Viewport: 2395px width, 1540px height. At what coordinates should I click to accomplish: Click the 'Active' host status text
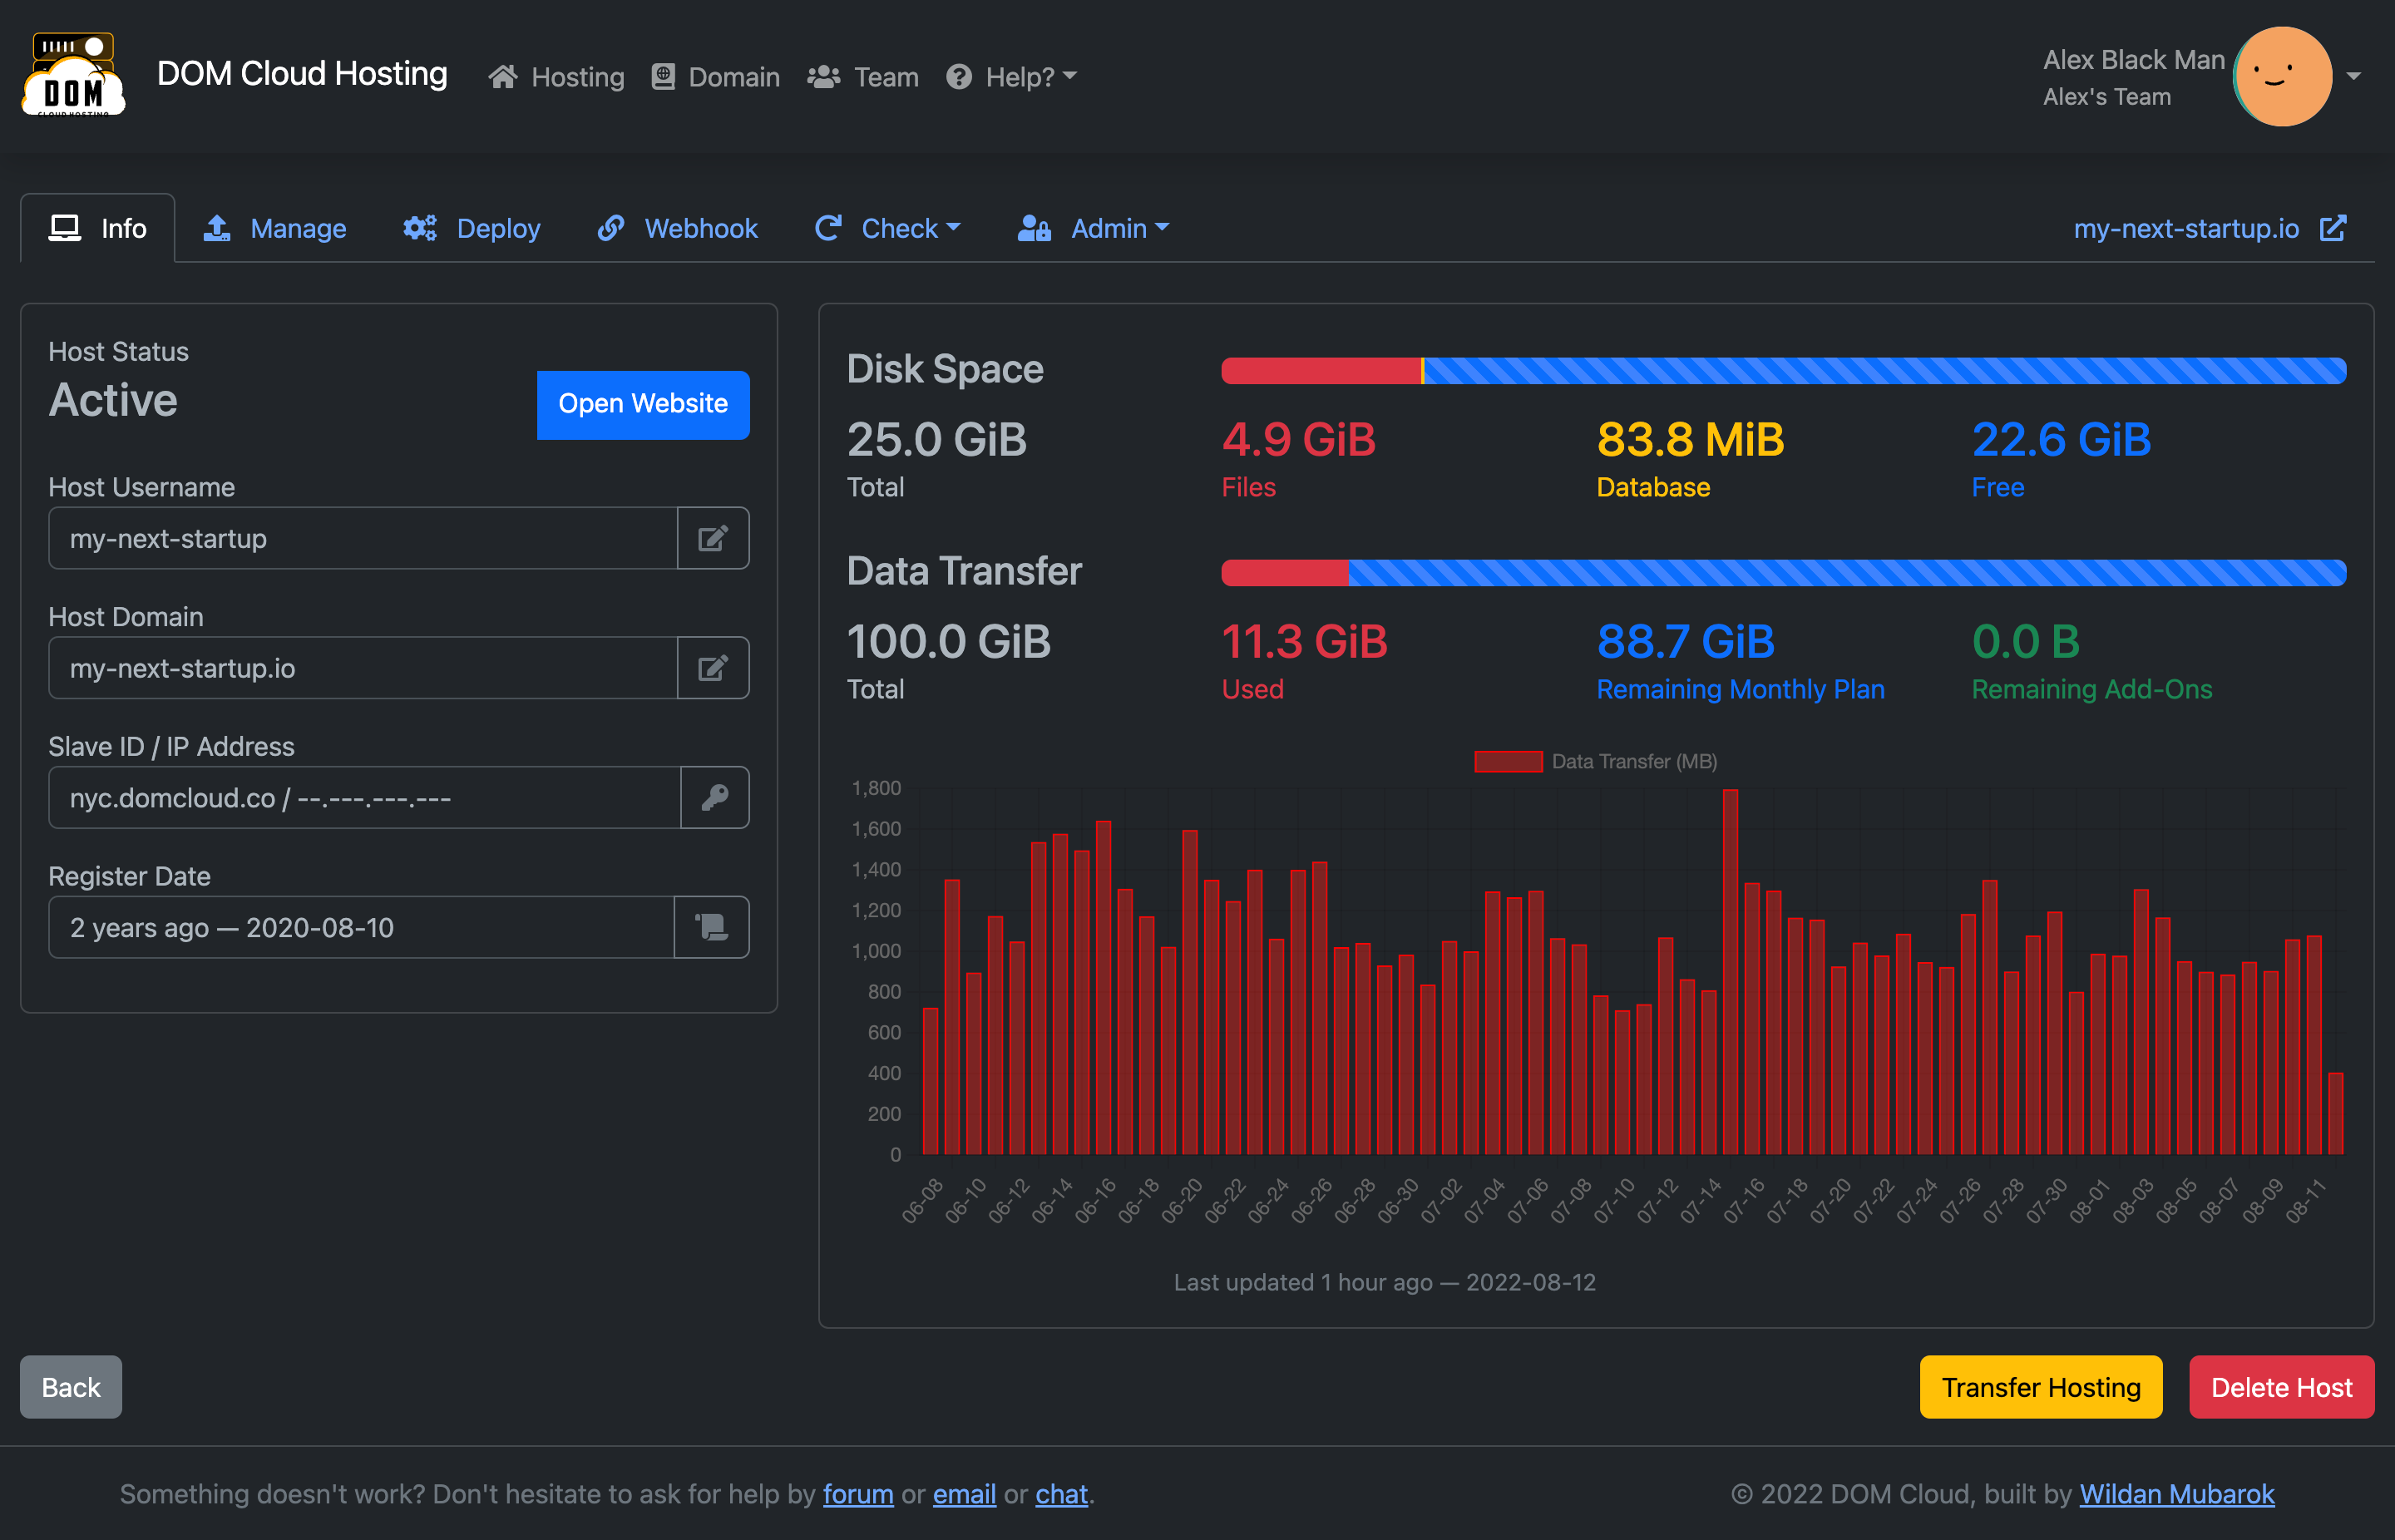click(113, 400)
